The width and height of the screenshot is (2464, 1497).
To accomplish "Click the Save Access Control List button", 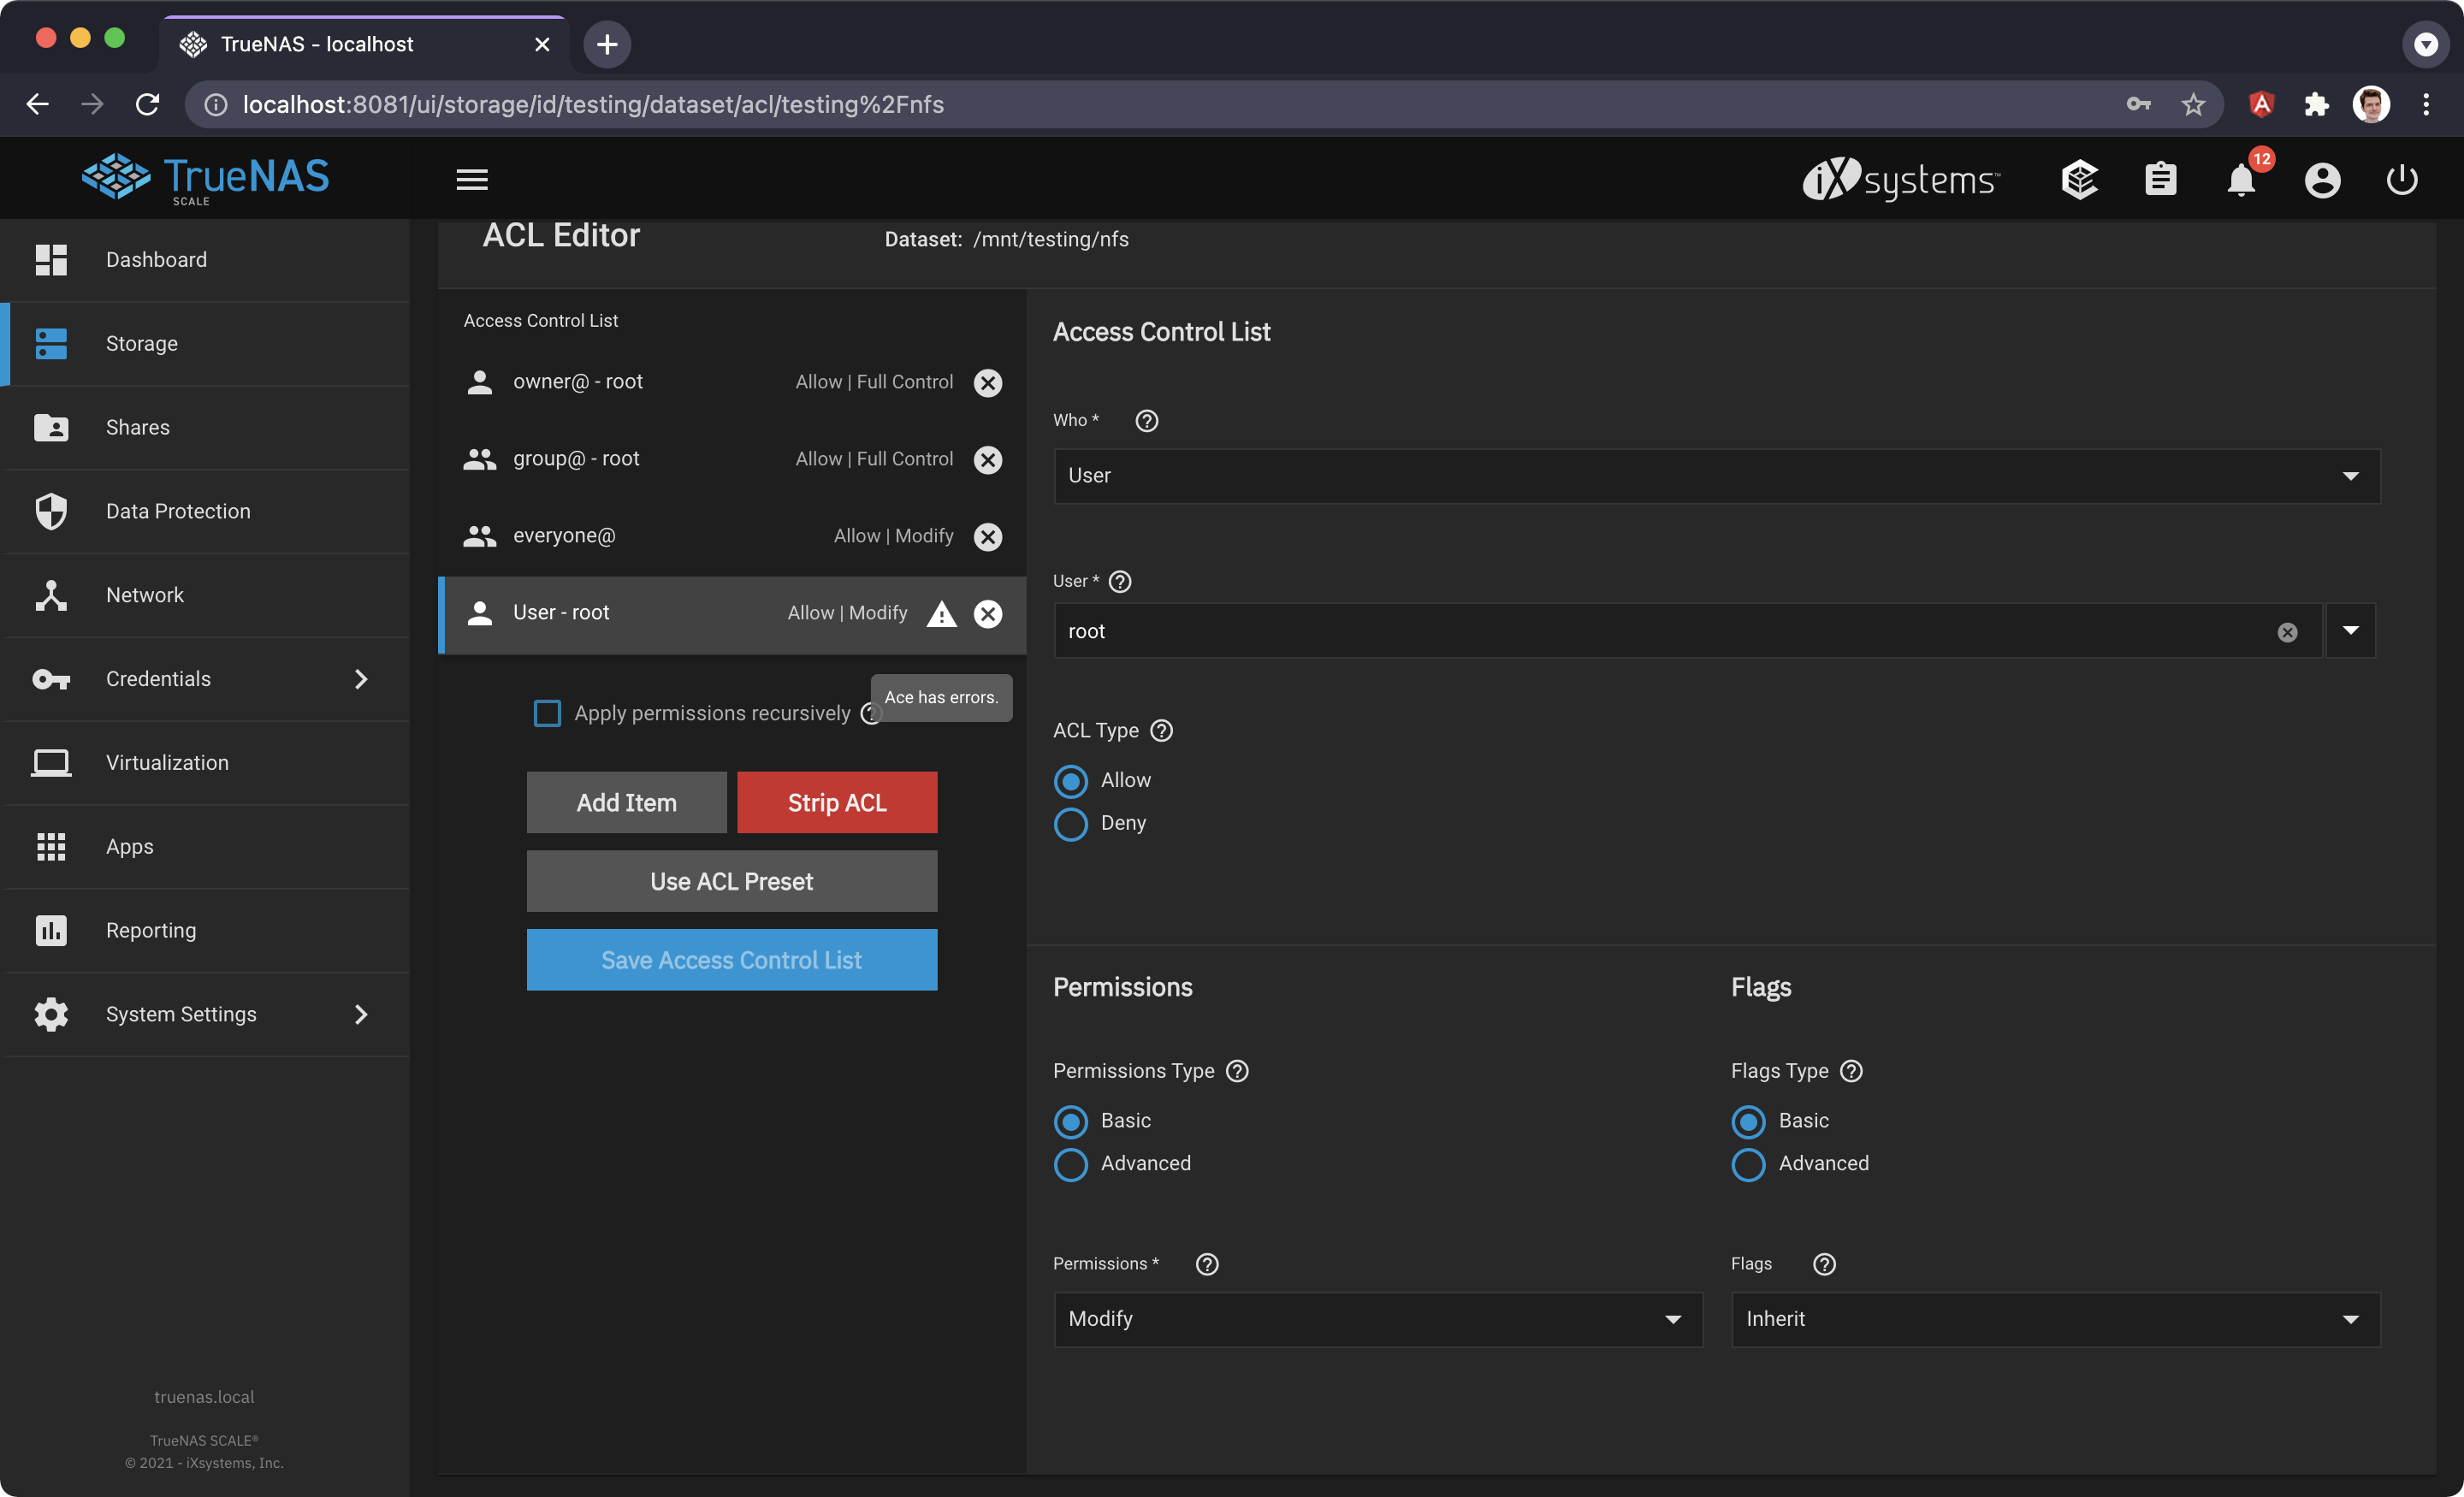I will (x=731, y=960).
